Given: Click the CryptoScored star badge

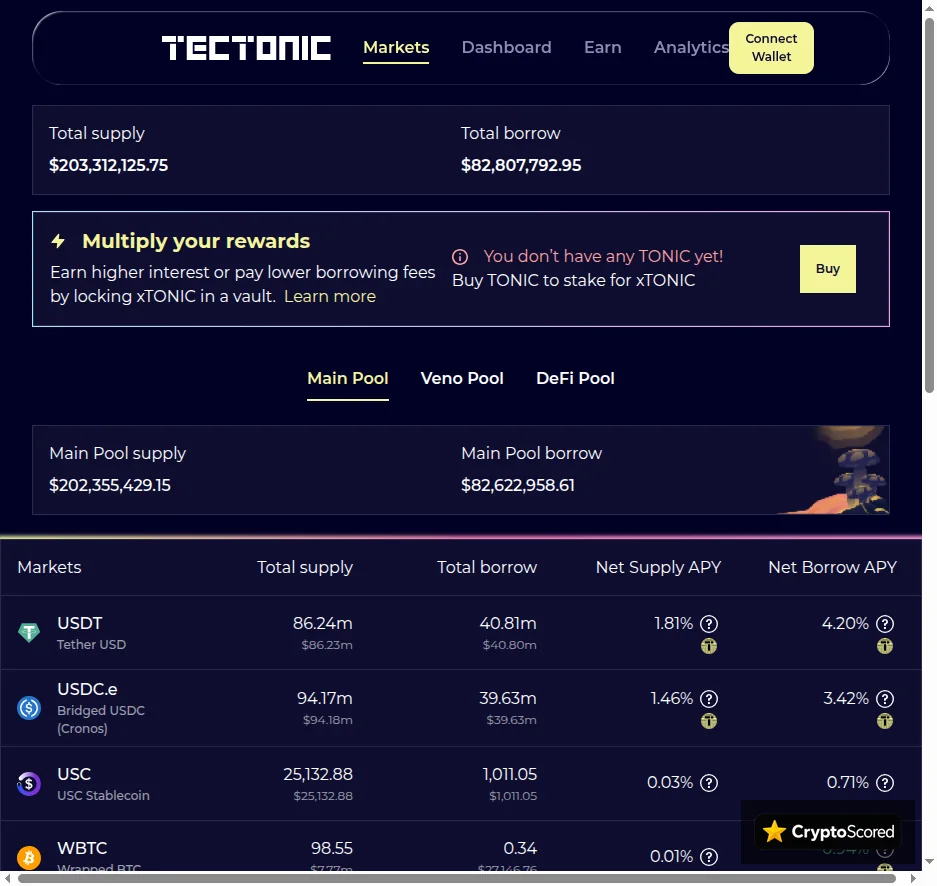Looking at the screenshot, I should pos(828,832).
